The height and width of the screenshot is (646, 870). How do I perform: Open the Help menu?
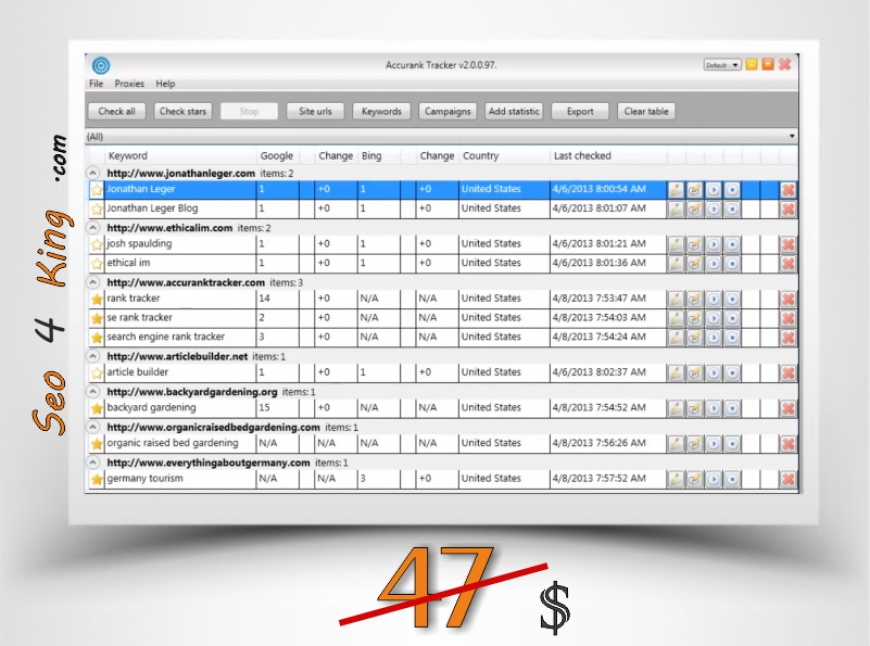165,83
